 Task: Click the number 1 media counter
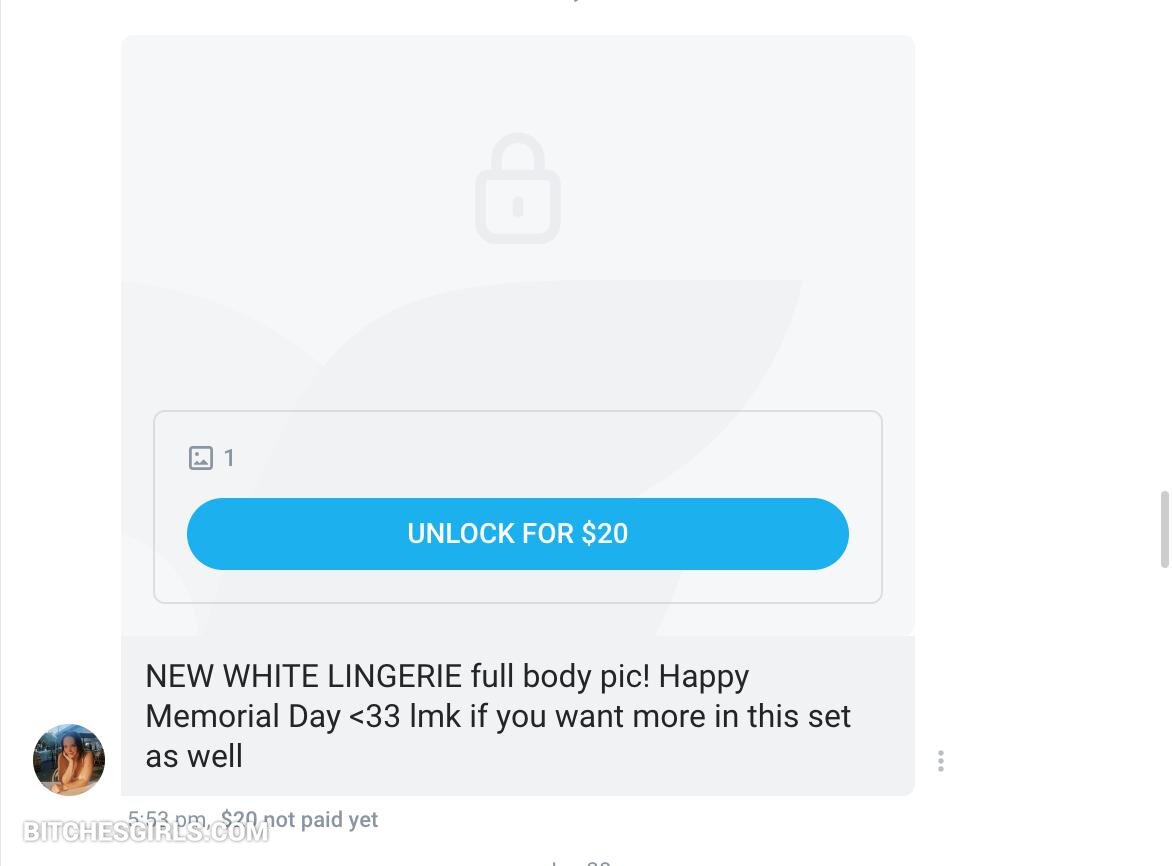(x=229, y=457)
